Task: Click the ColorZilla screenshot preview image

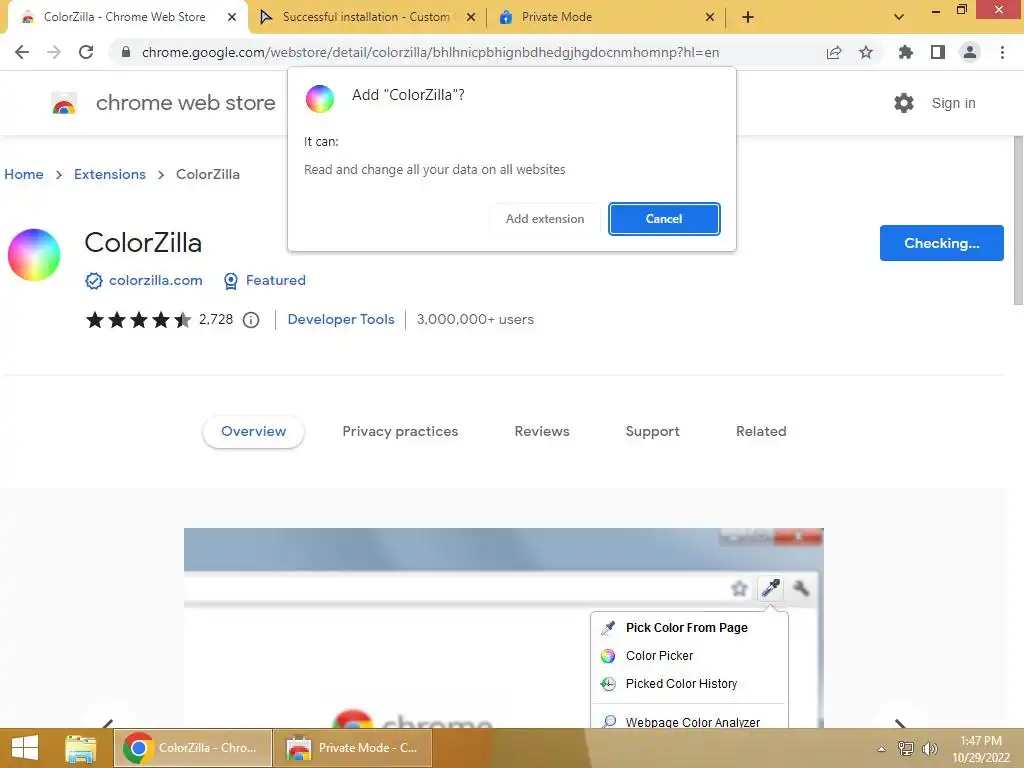Action: (x=504, y=628)
